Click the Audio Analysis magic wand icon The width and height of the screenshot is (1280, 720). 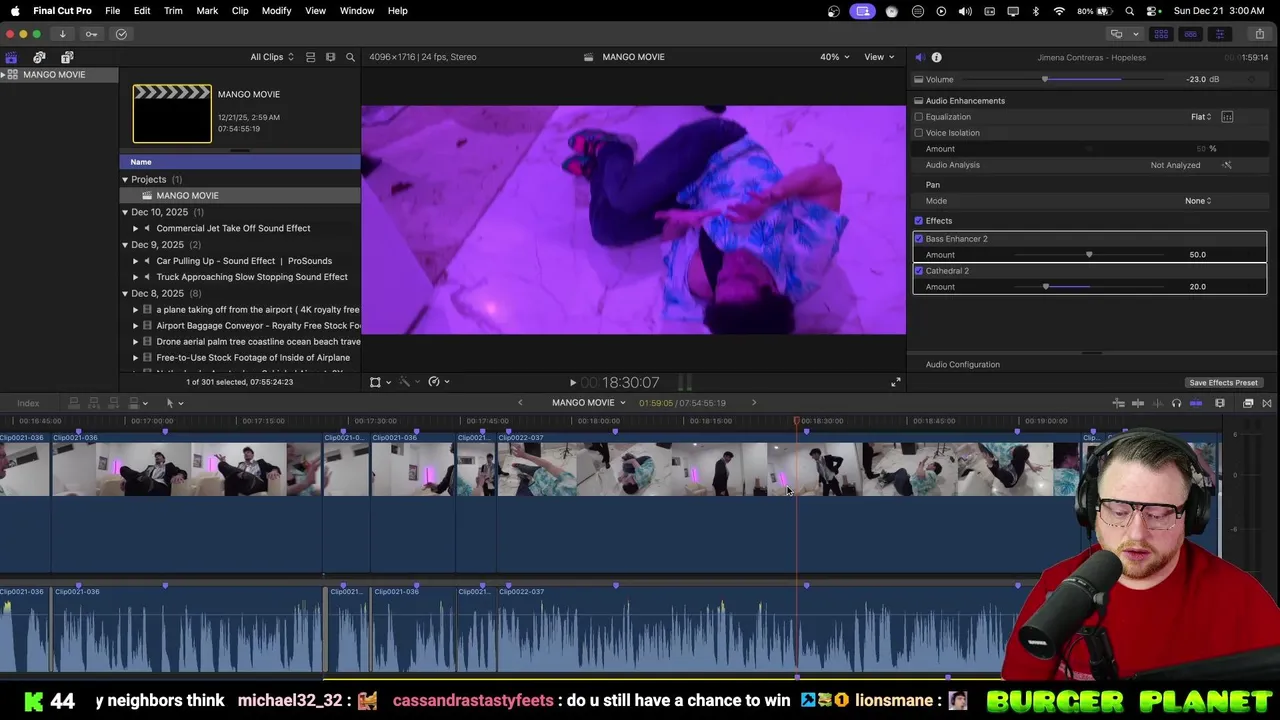1227,165
